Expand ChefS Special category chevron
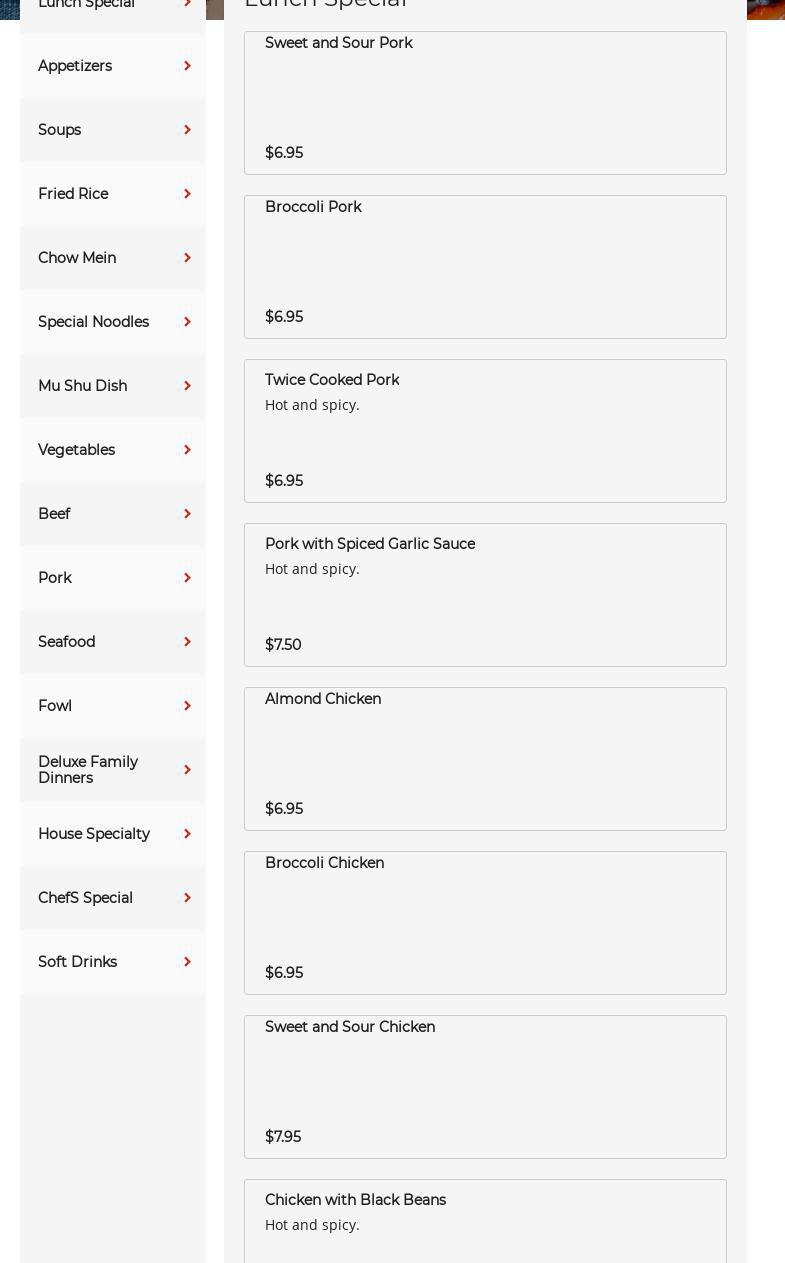The width and height of the screenshot is (785, 1263). pos(187,898)
